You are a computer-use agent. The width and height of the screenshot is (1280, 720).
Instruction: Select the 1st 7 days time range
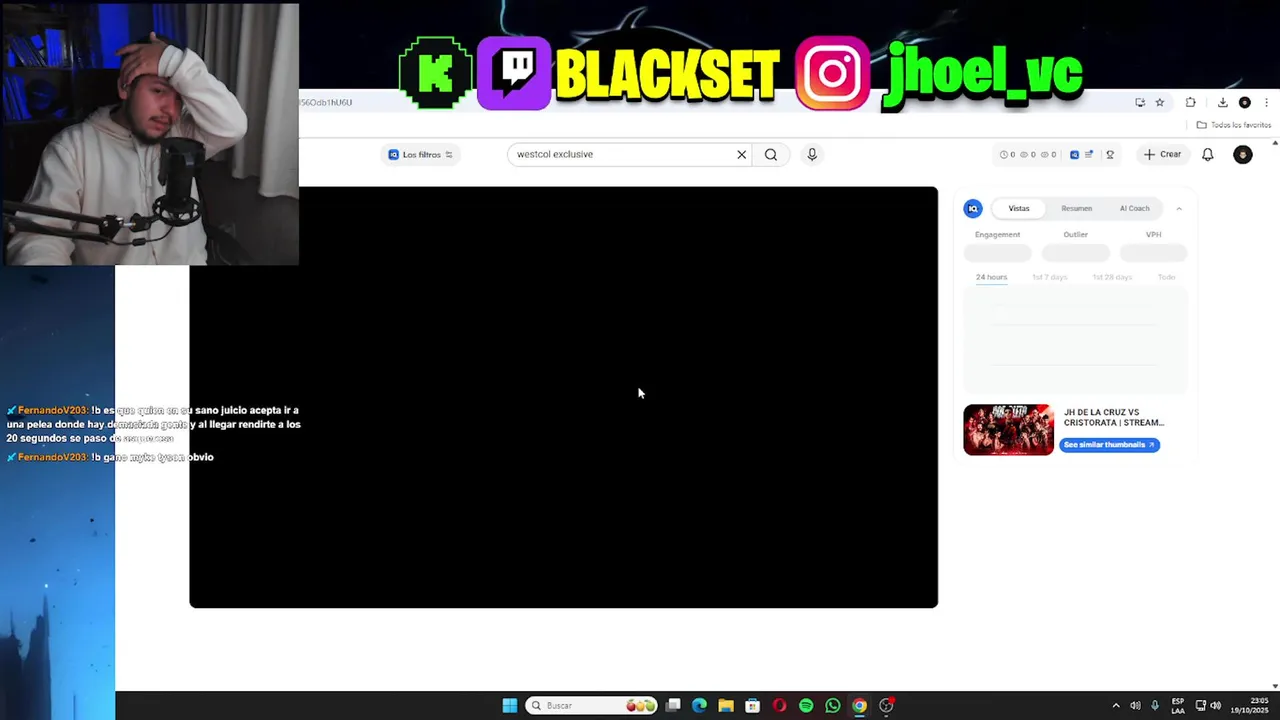(1050, 277)
